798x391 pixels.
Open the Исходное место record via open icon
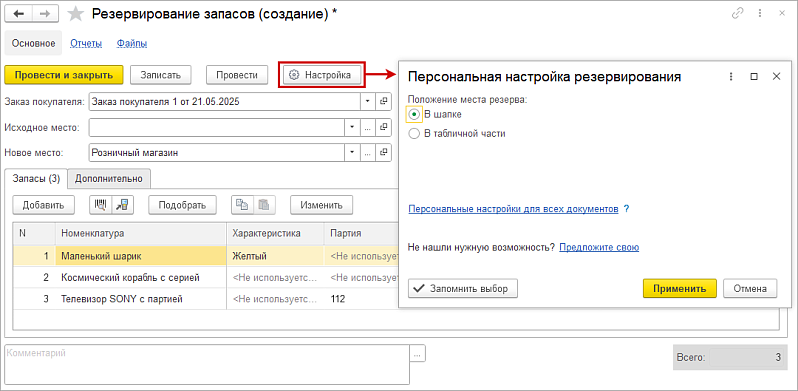tap(384, 127)
